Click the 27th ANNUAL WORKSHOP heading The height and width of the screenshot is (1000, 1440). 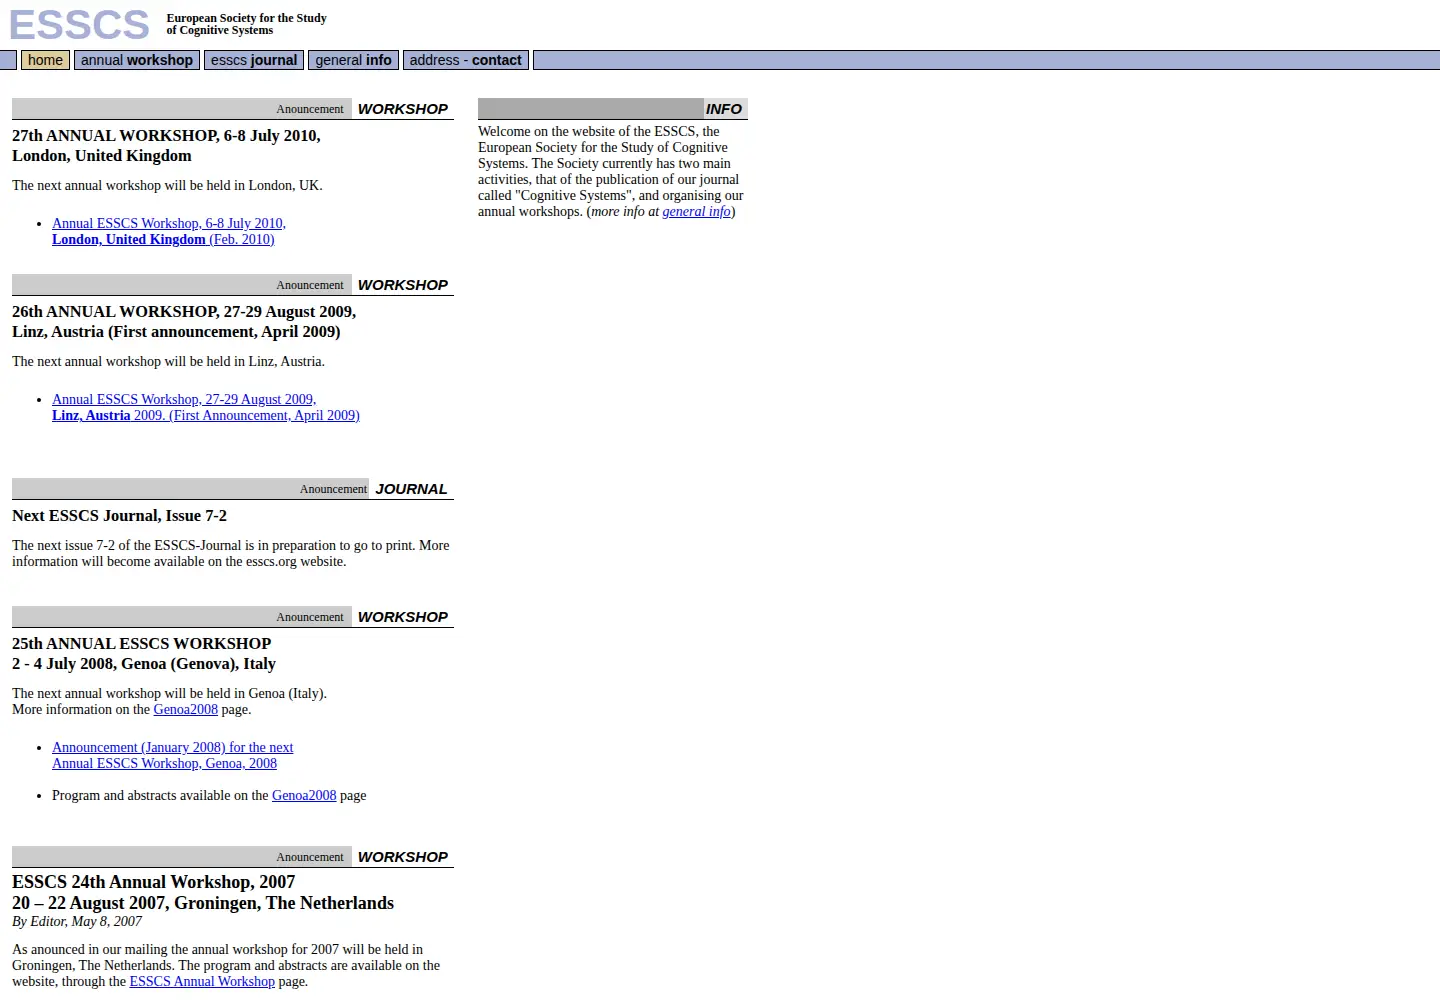(x=166, y=146)
